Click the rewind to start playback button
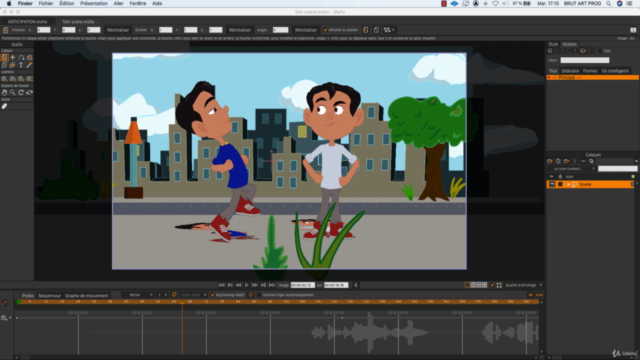 click(x=222, y=285)
